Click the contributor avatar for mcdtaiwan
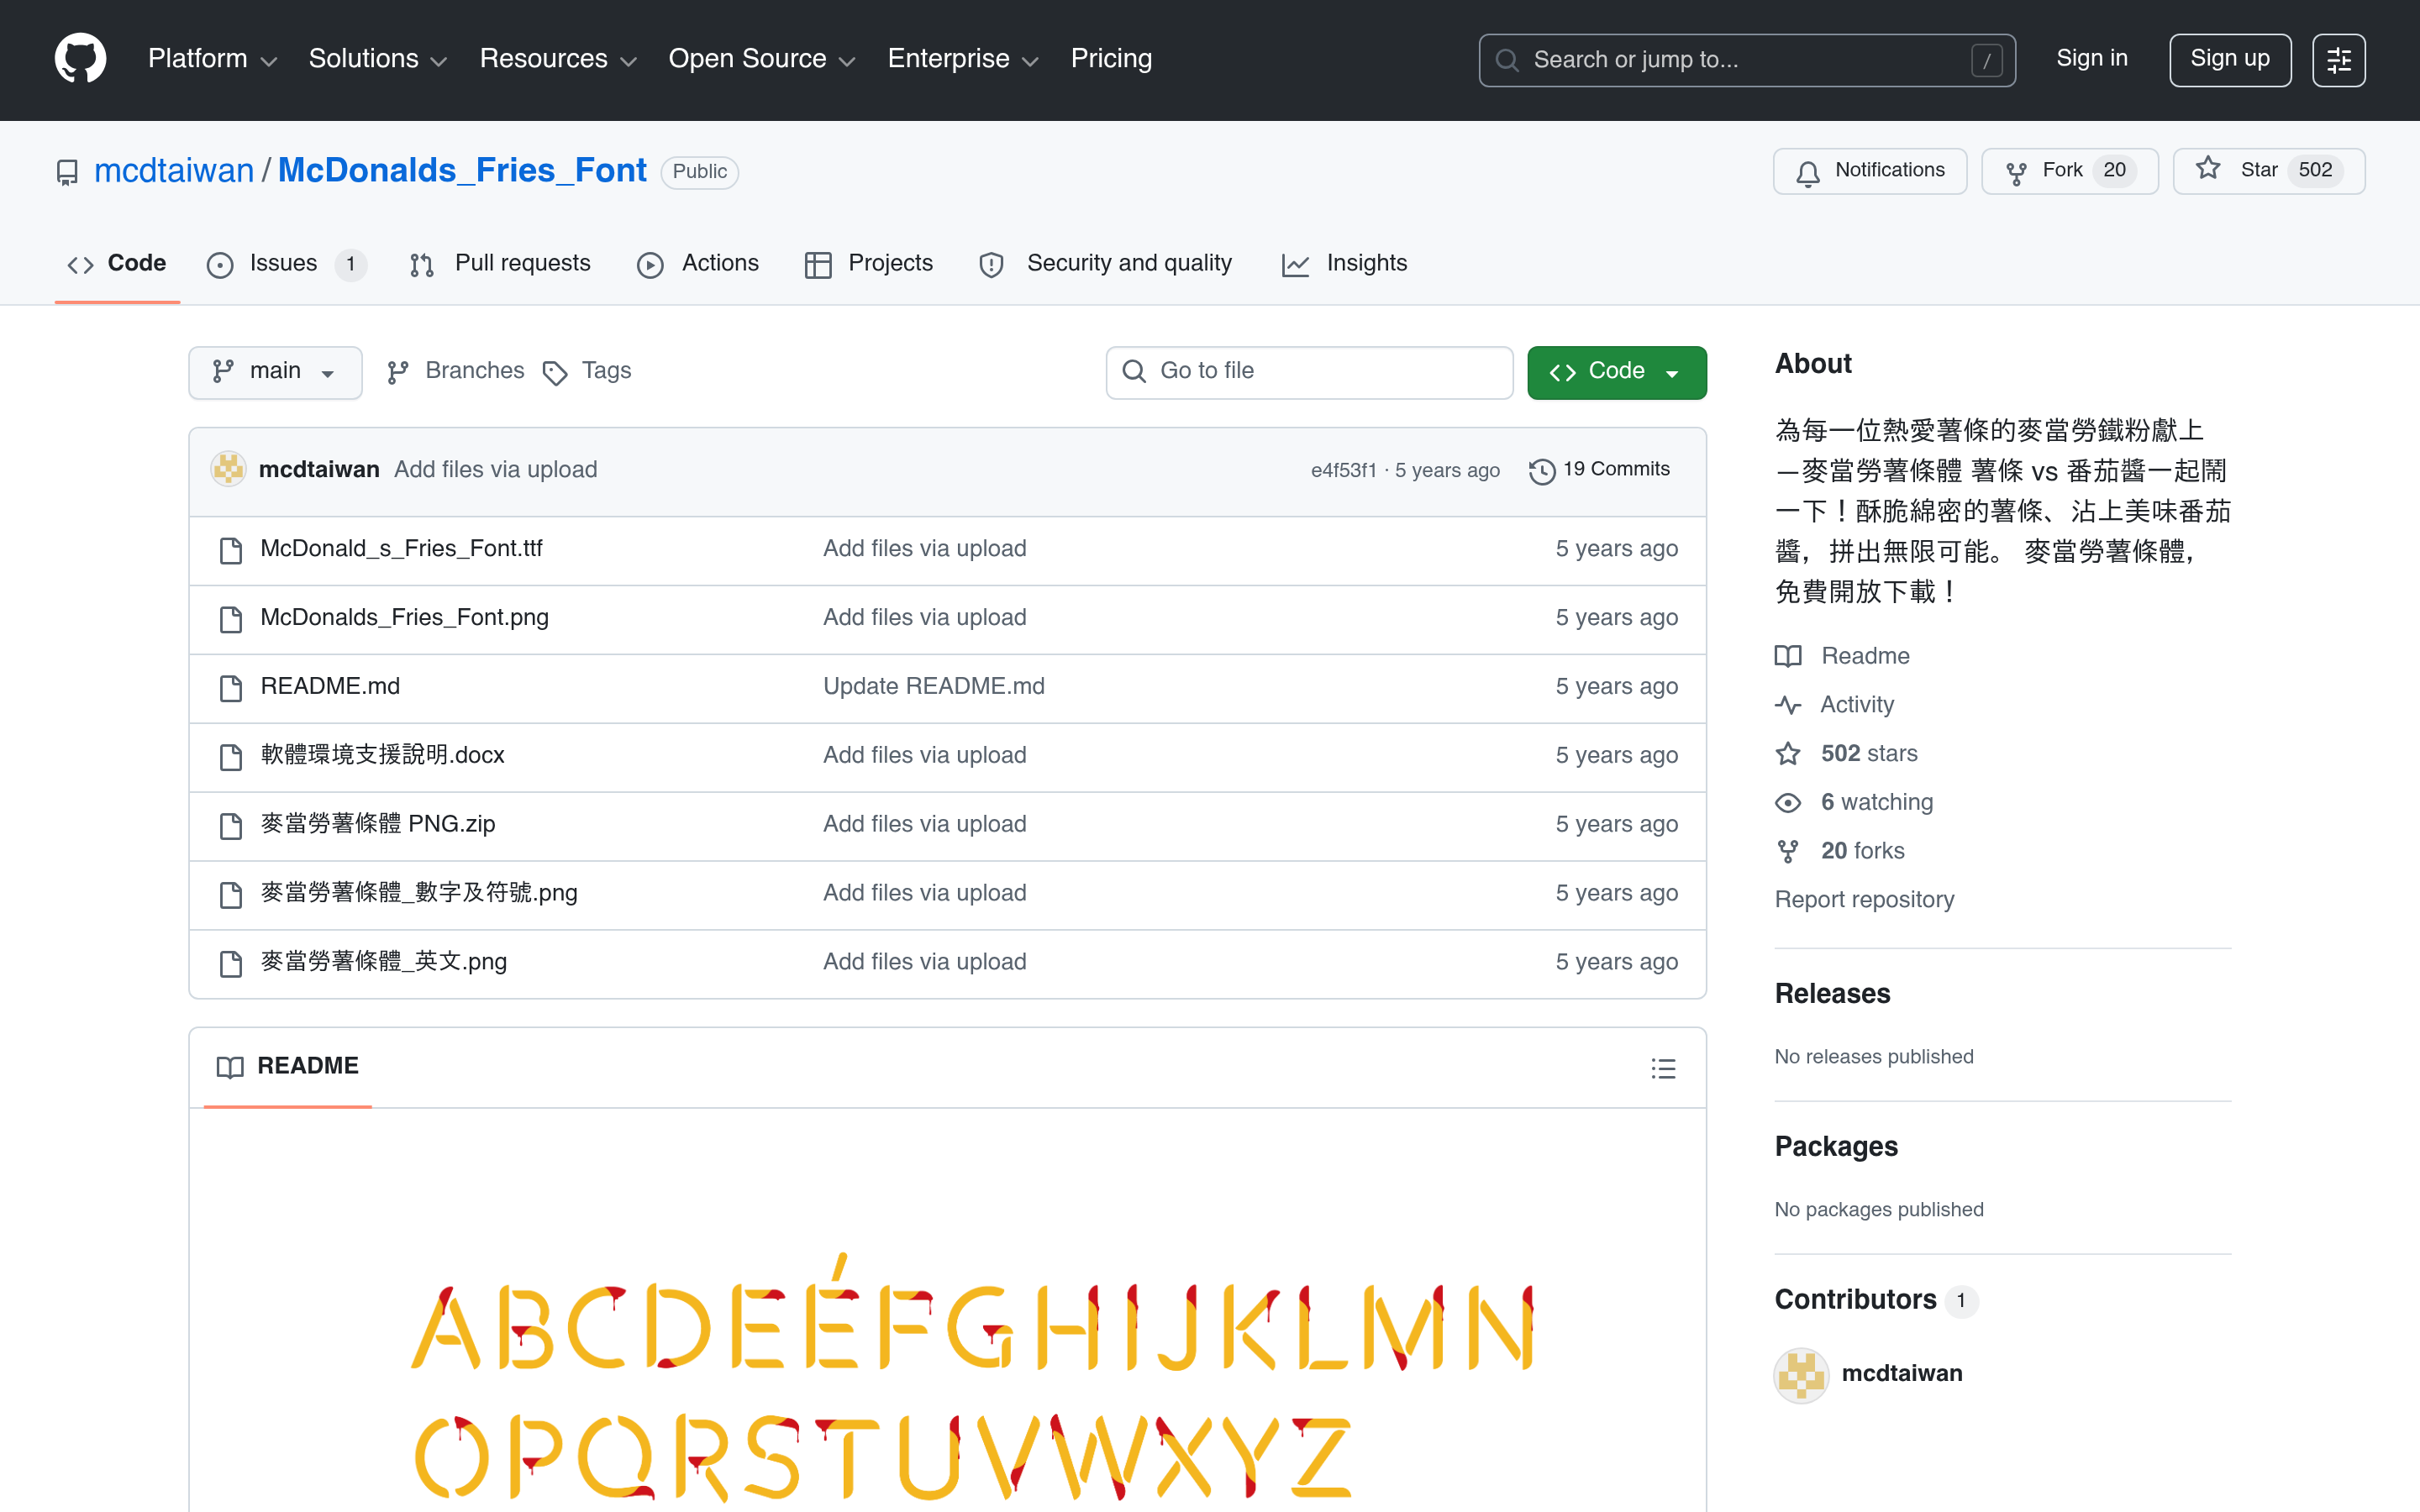The width and height of the screenshot is (2420, 1512). pos(1801,1375)
